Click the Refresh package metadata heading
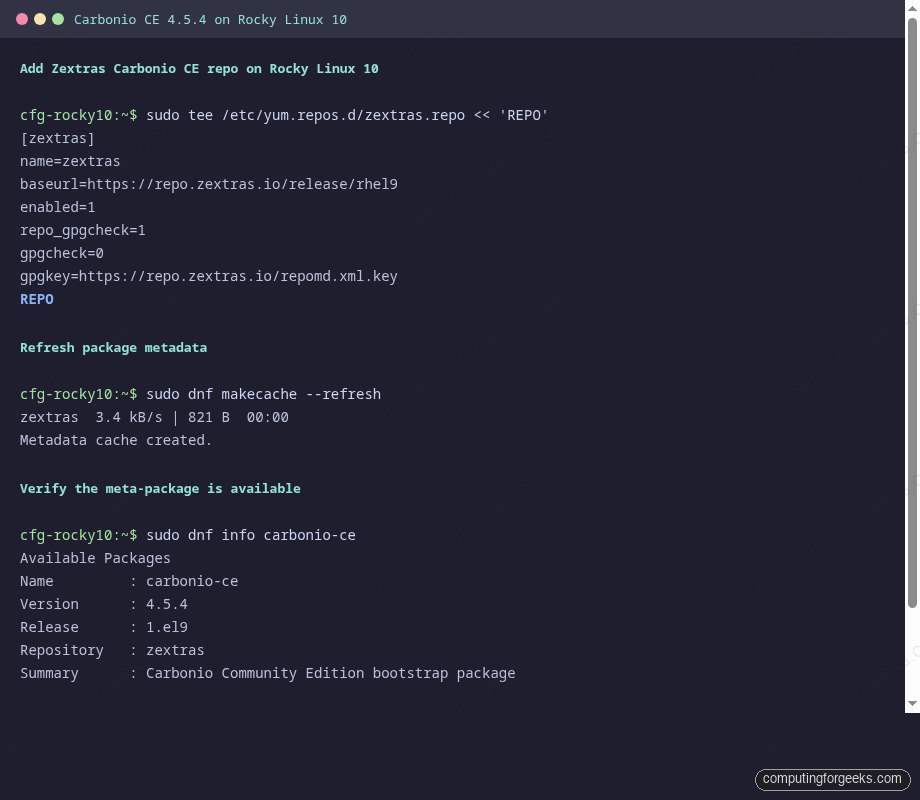Image resolution: width=920 pixels, height=800 pixels. [113, 347]
